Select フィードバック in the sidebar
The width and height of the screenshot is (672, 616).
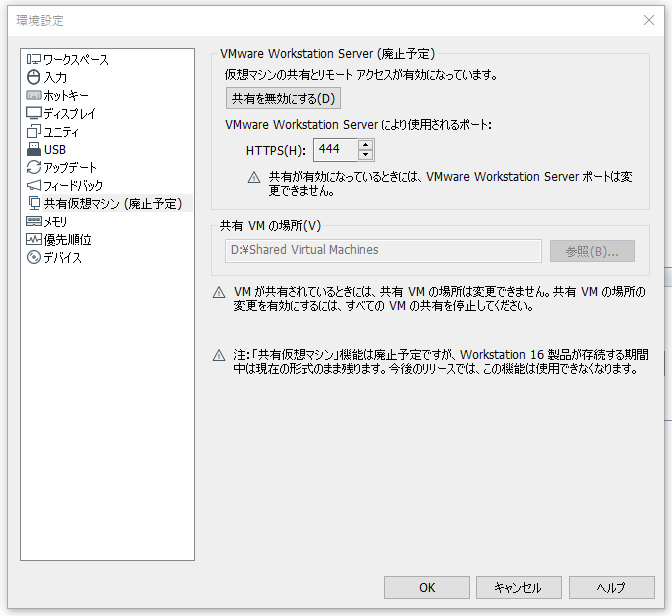(x=73, y=185)
